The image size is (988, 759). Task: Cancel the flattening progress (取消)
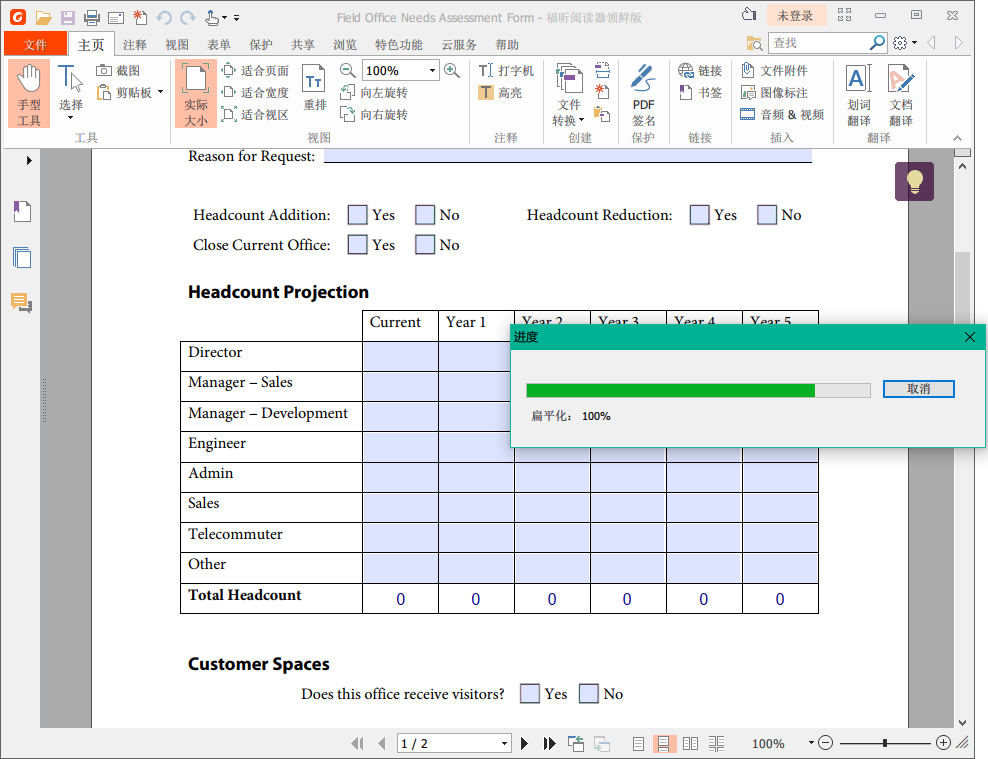[918, 389]
